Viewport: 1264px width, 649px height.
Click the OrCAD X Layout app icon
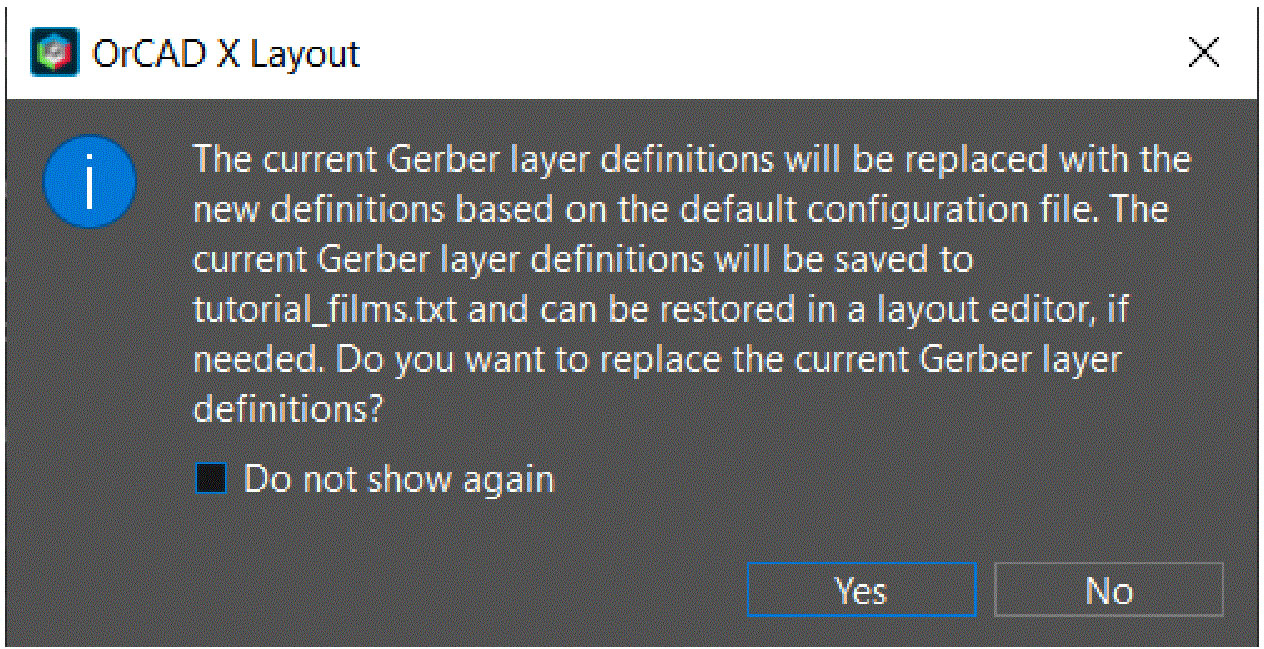pyautogui.click(x=54, y=52)
